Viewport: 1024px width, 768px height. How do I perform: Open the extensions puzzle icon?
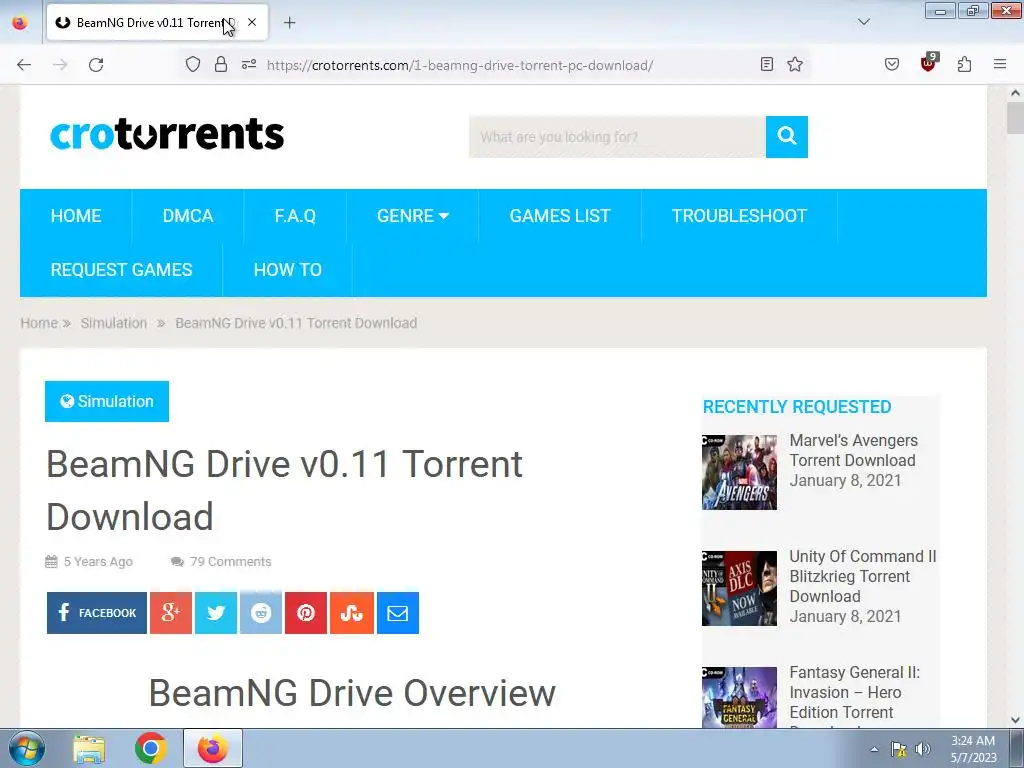(x=964, y=64)
